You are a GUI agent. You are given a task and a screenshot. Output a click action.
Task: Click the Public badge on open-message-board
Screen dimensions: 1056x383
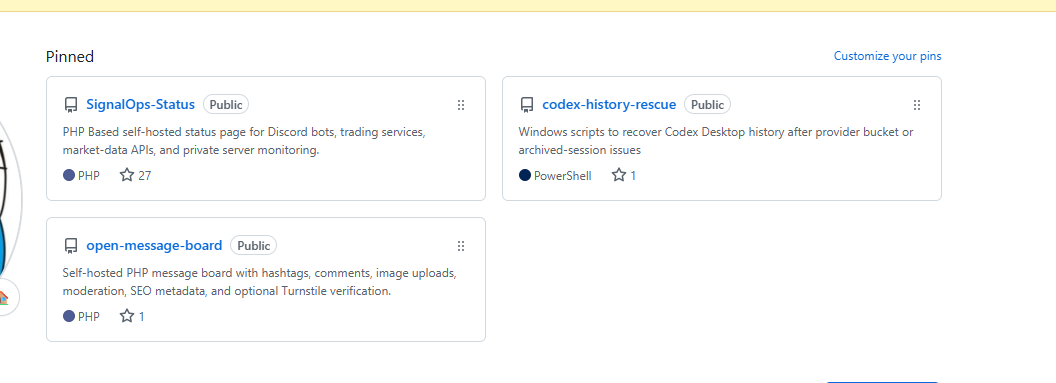[254, 246]
